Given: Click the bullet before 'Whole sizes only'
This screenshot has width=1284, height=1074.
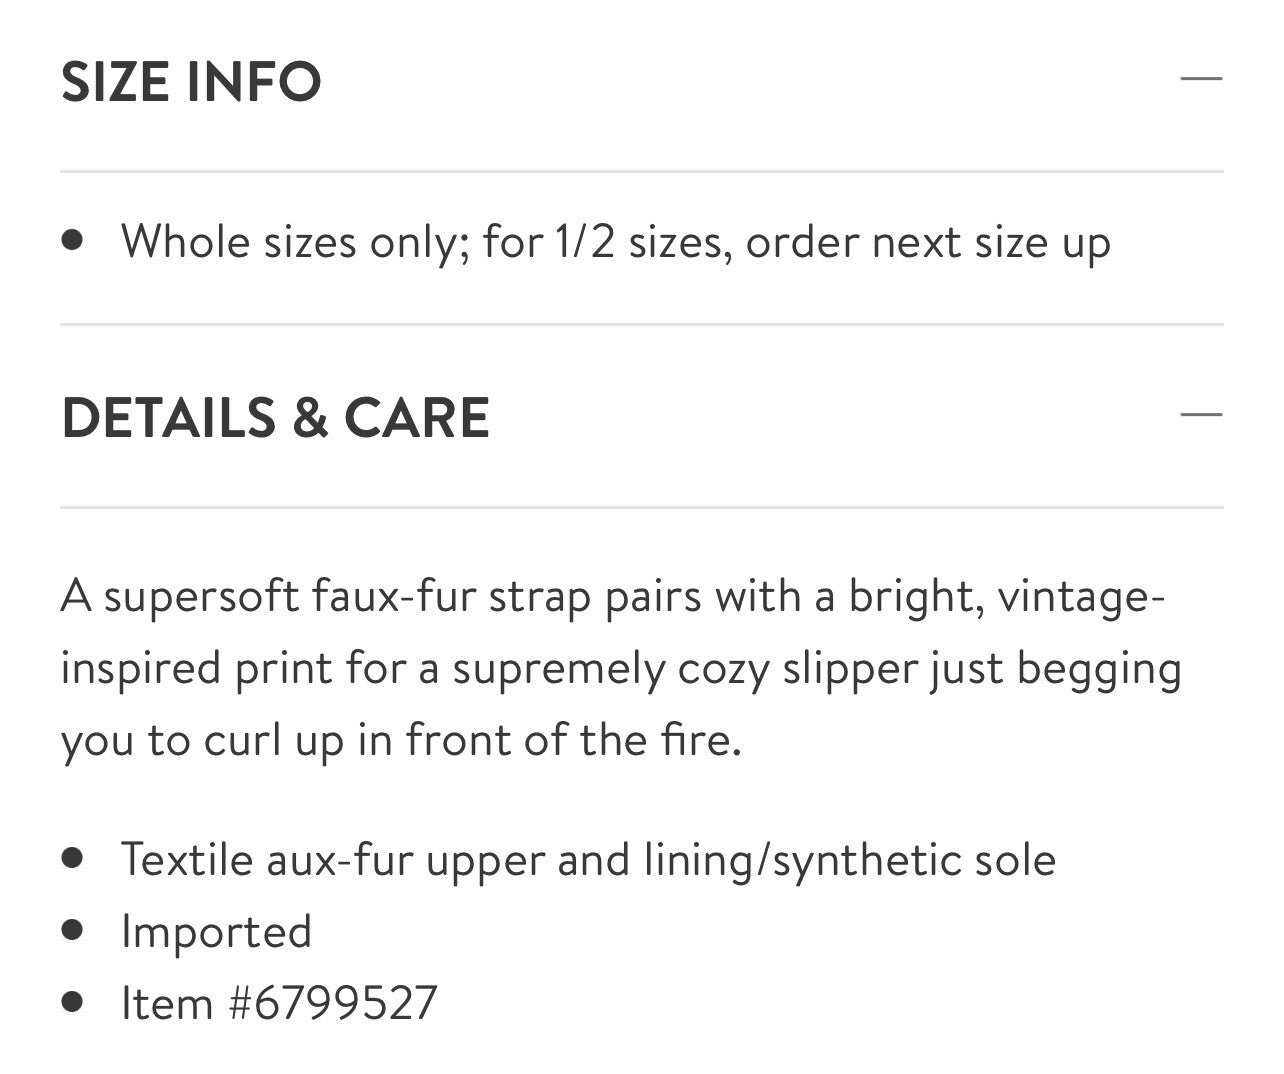Looking at the screenshot, I should click(x=71, y=240).
